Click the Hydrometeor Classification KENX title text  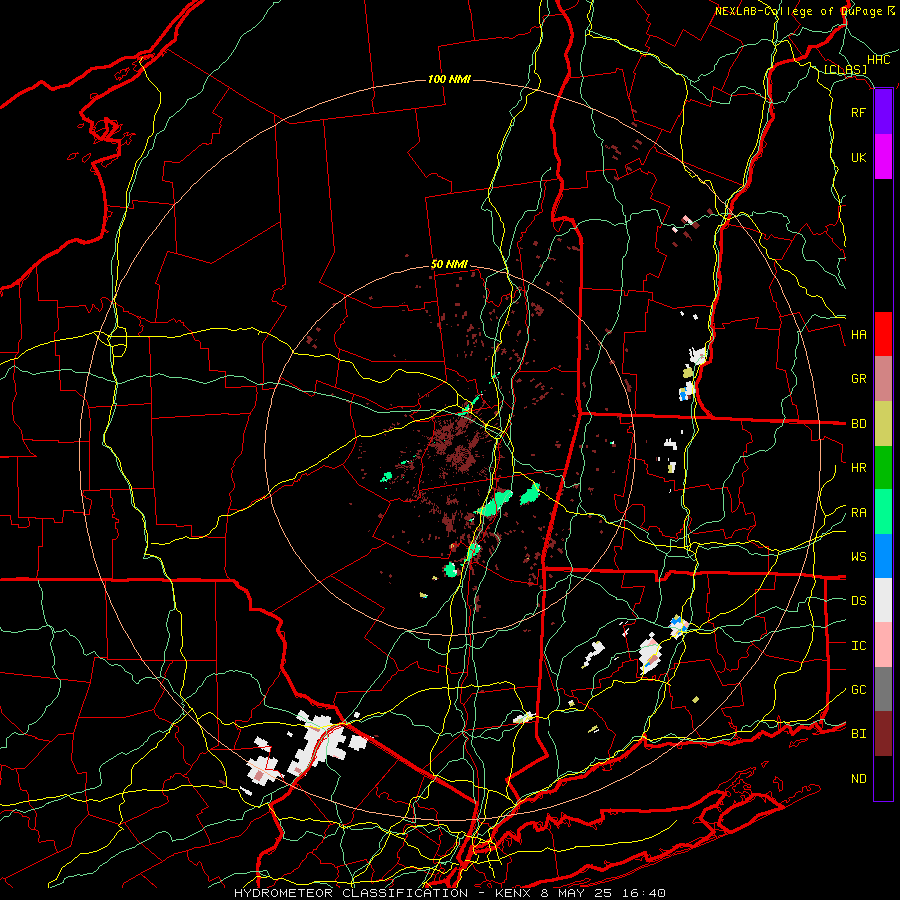click(450, 893)
